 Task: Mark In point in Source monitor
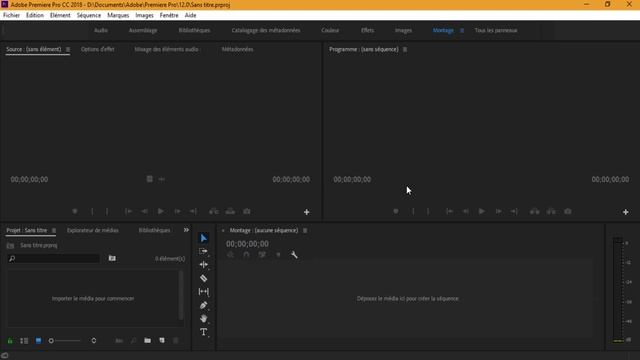pyautogui.click(x=92, y=211)
